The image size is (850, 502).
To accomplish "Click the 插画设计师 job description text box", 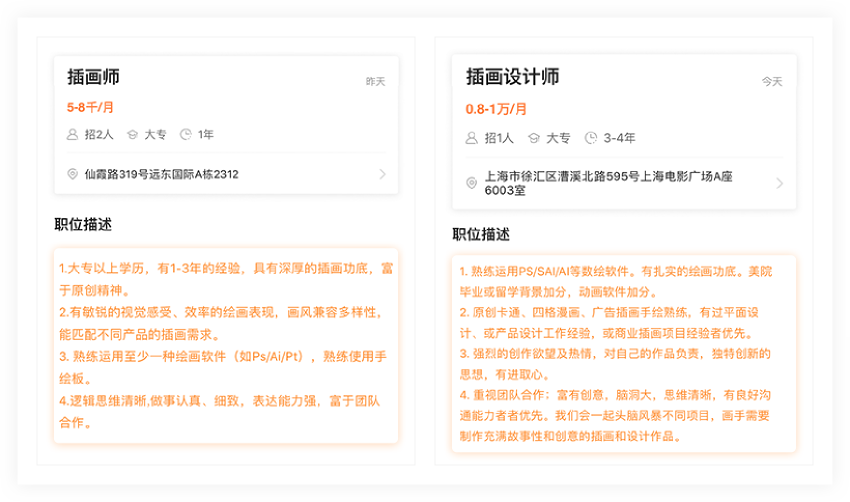I will point(624,353).
